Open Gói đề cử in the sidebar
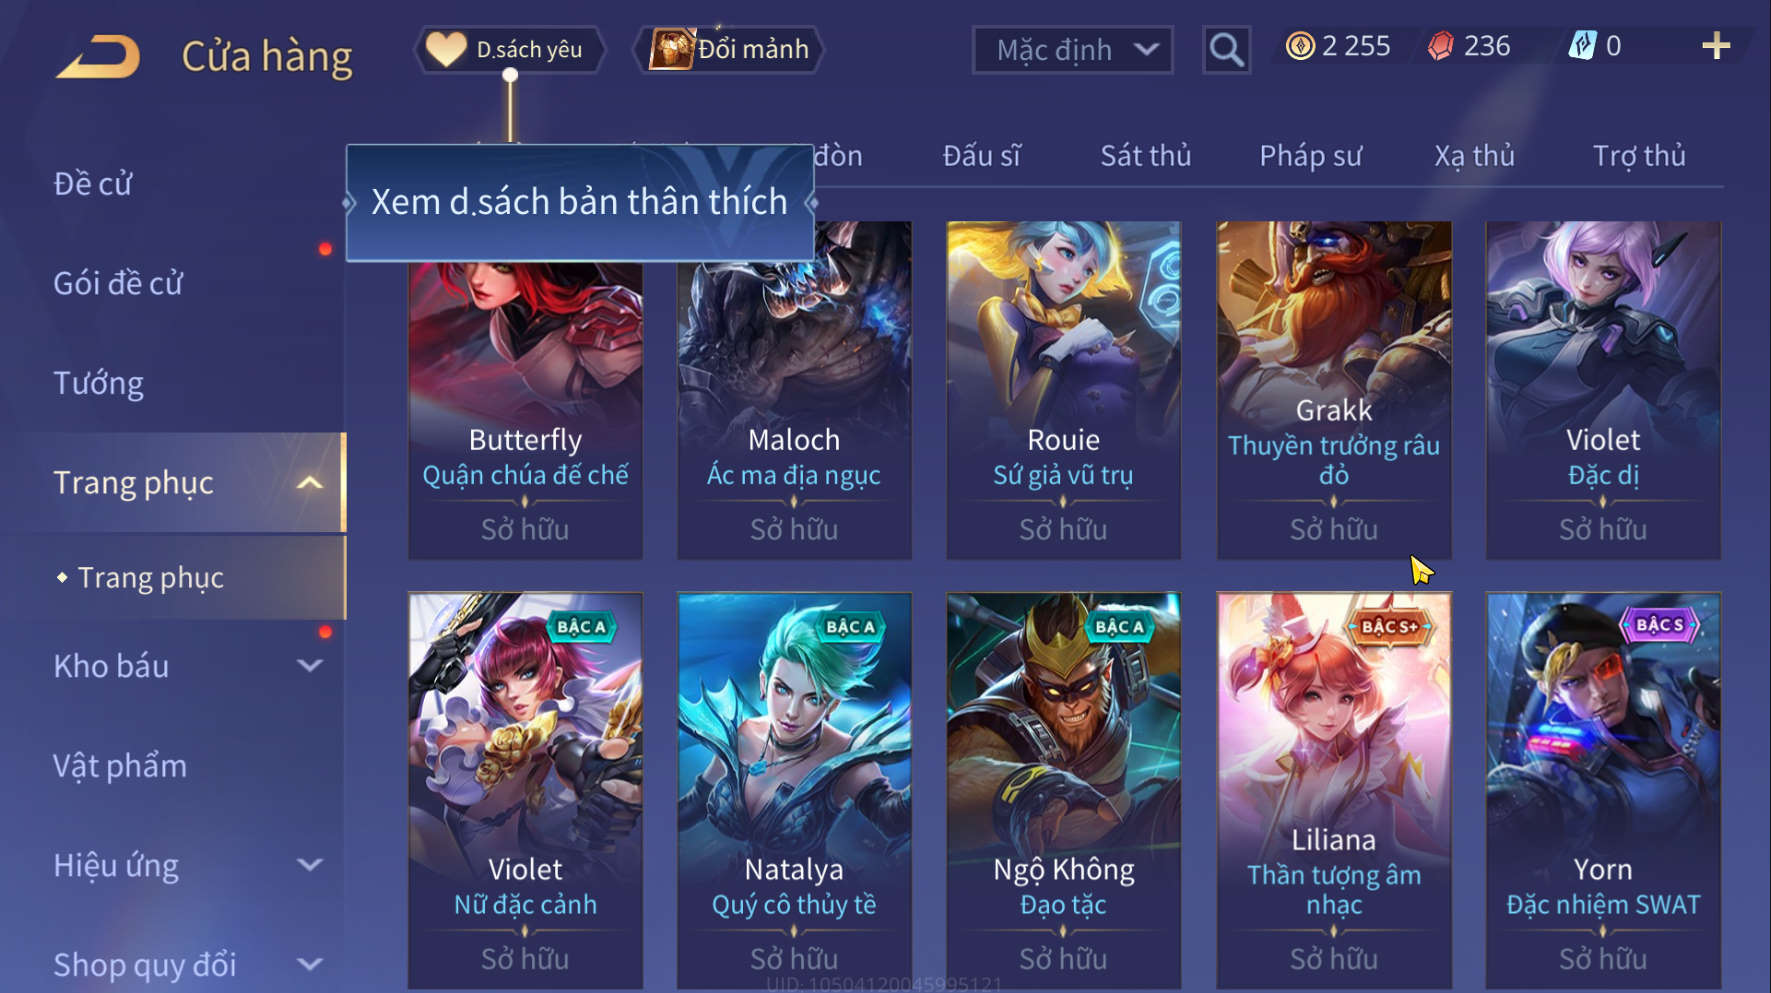Screen dimensions: 1771x993 tap(118, 283)
